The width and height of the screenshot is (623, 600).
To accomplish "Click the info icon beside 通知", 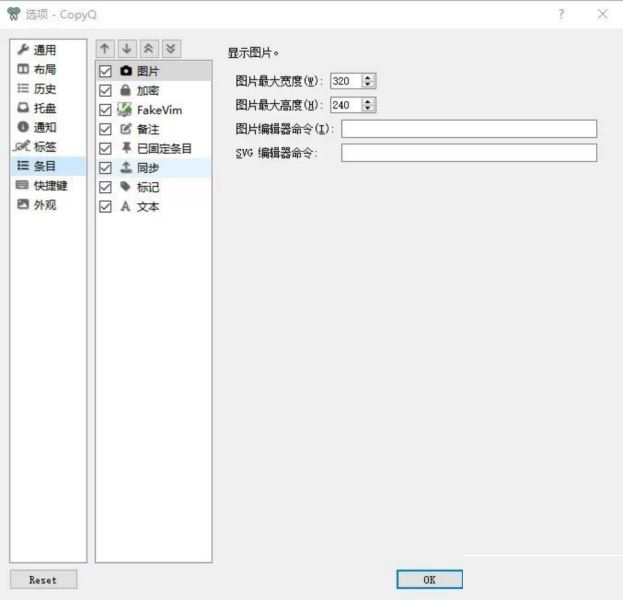I will pyautogui.click(x=23, y=127).
